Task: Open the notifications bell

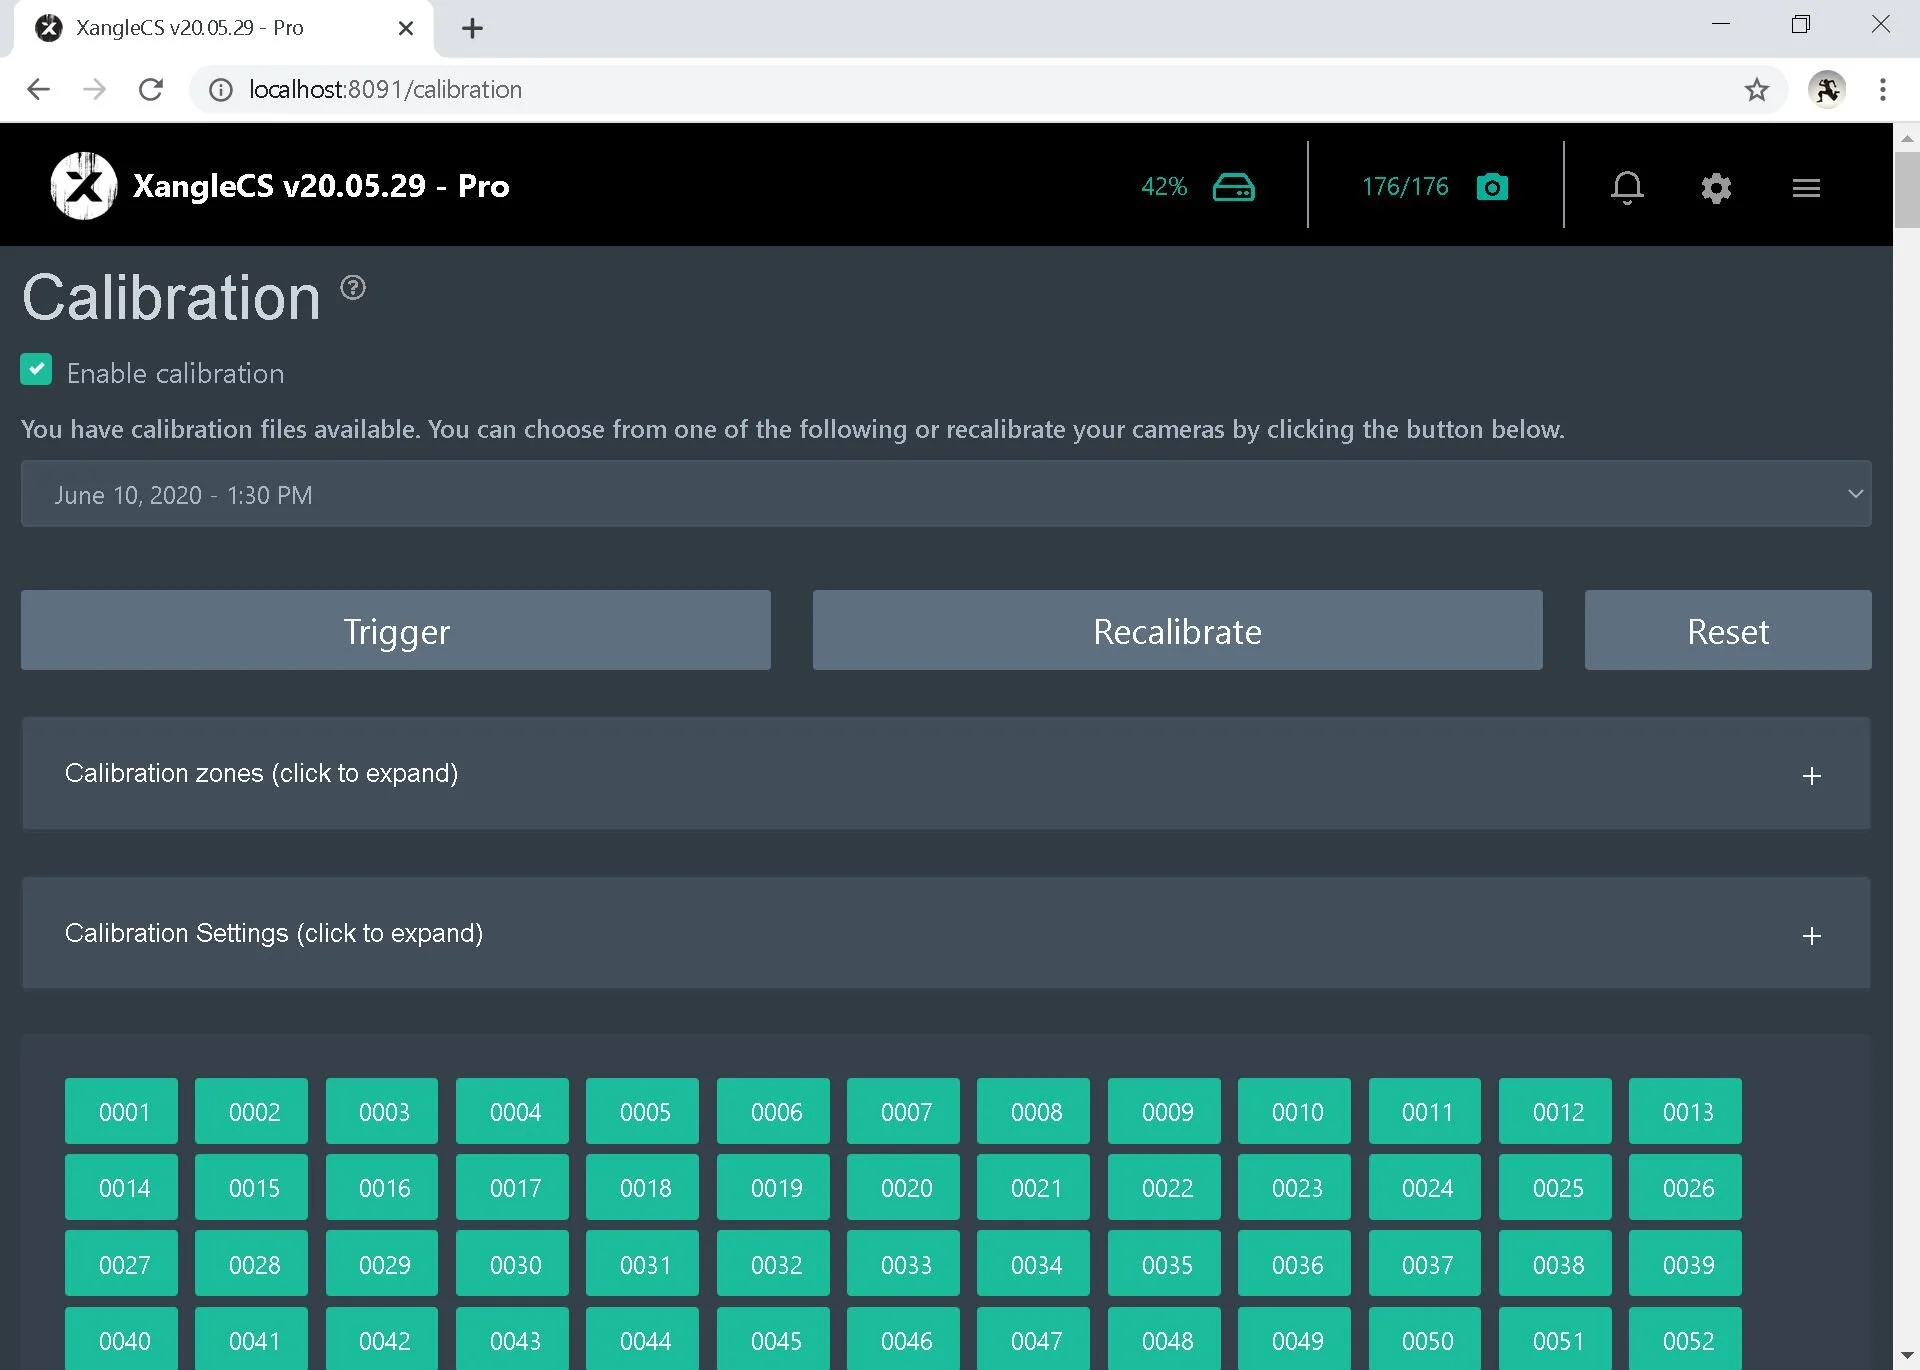Action: point(1626,187)
